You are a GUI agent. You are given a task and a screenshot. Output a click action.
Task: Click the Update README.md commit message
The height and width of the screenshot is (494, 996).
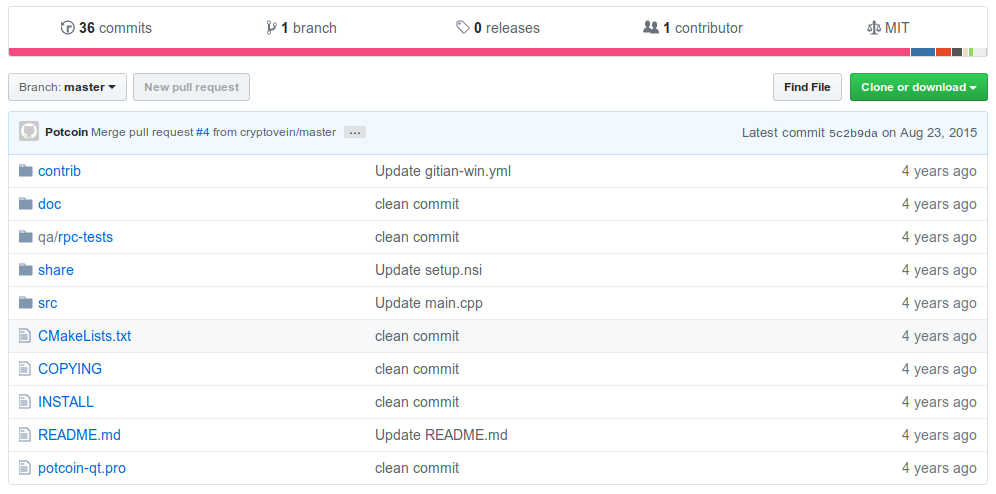(x=441, y=435)
